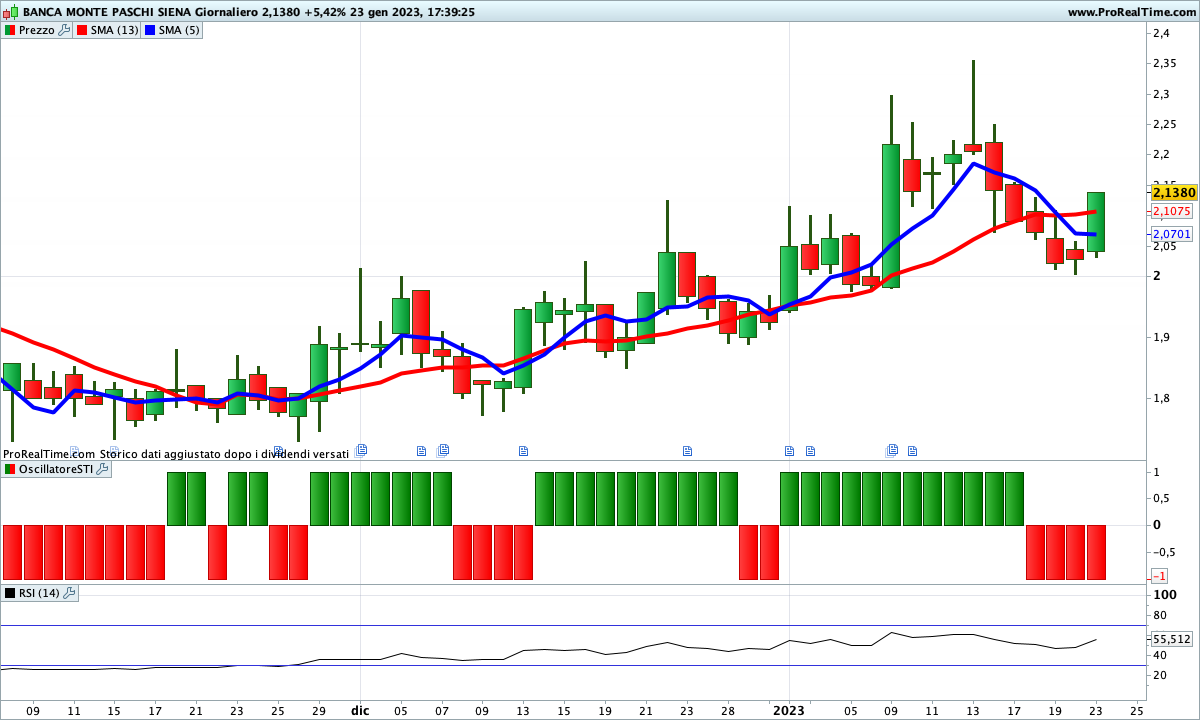Image resolution: width=1200 pixels, height=720 pixels.
Task: Open OscillatoreSTI settings wrench icon
Action: point(102,469)
